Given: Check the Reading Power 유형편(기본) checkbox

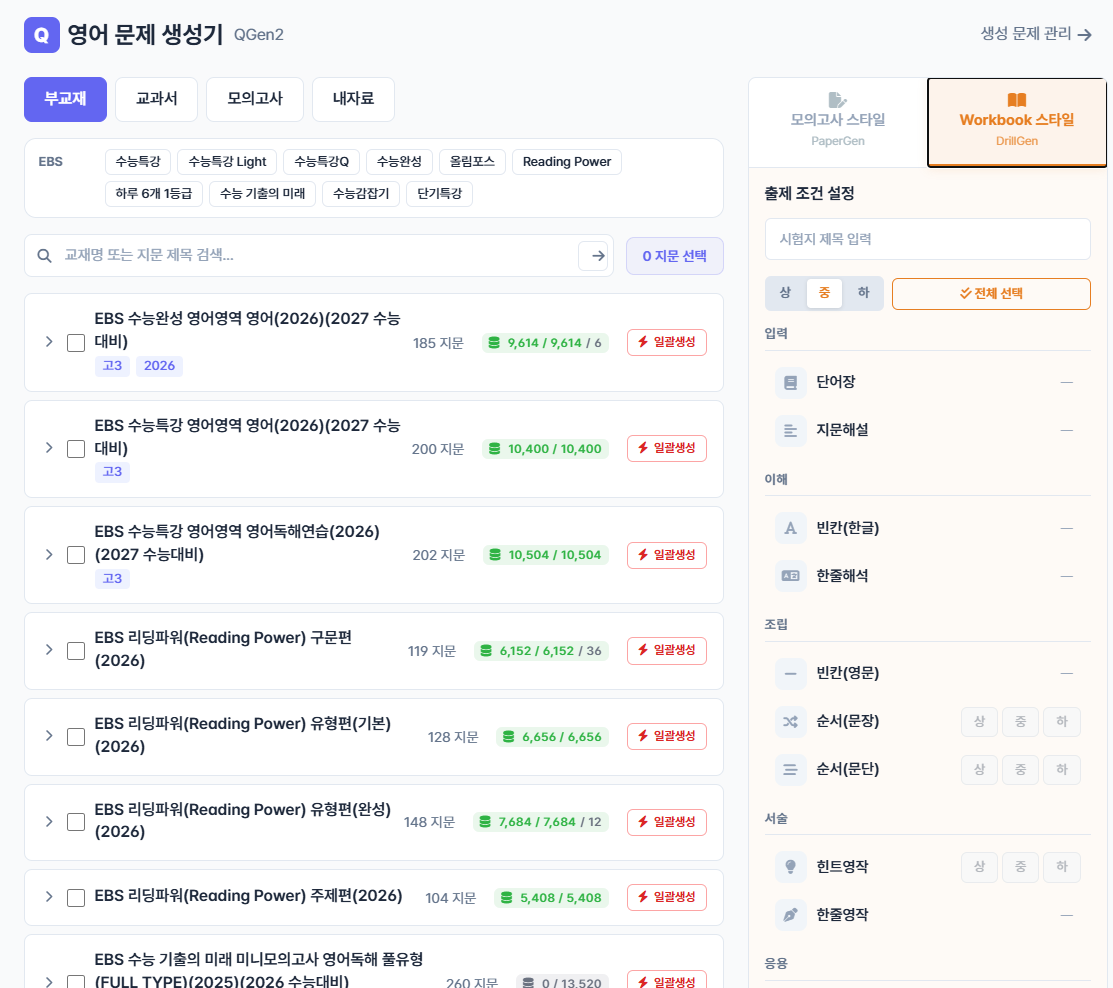Looking at the screenshot, I should [76, 737].
